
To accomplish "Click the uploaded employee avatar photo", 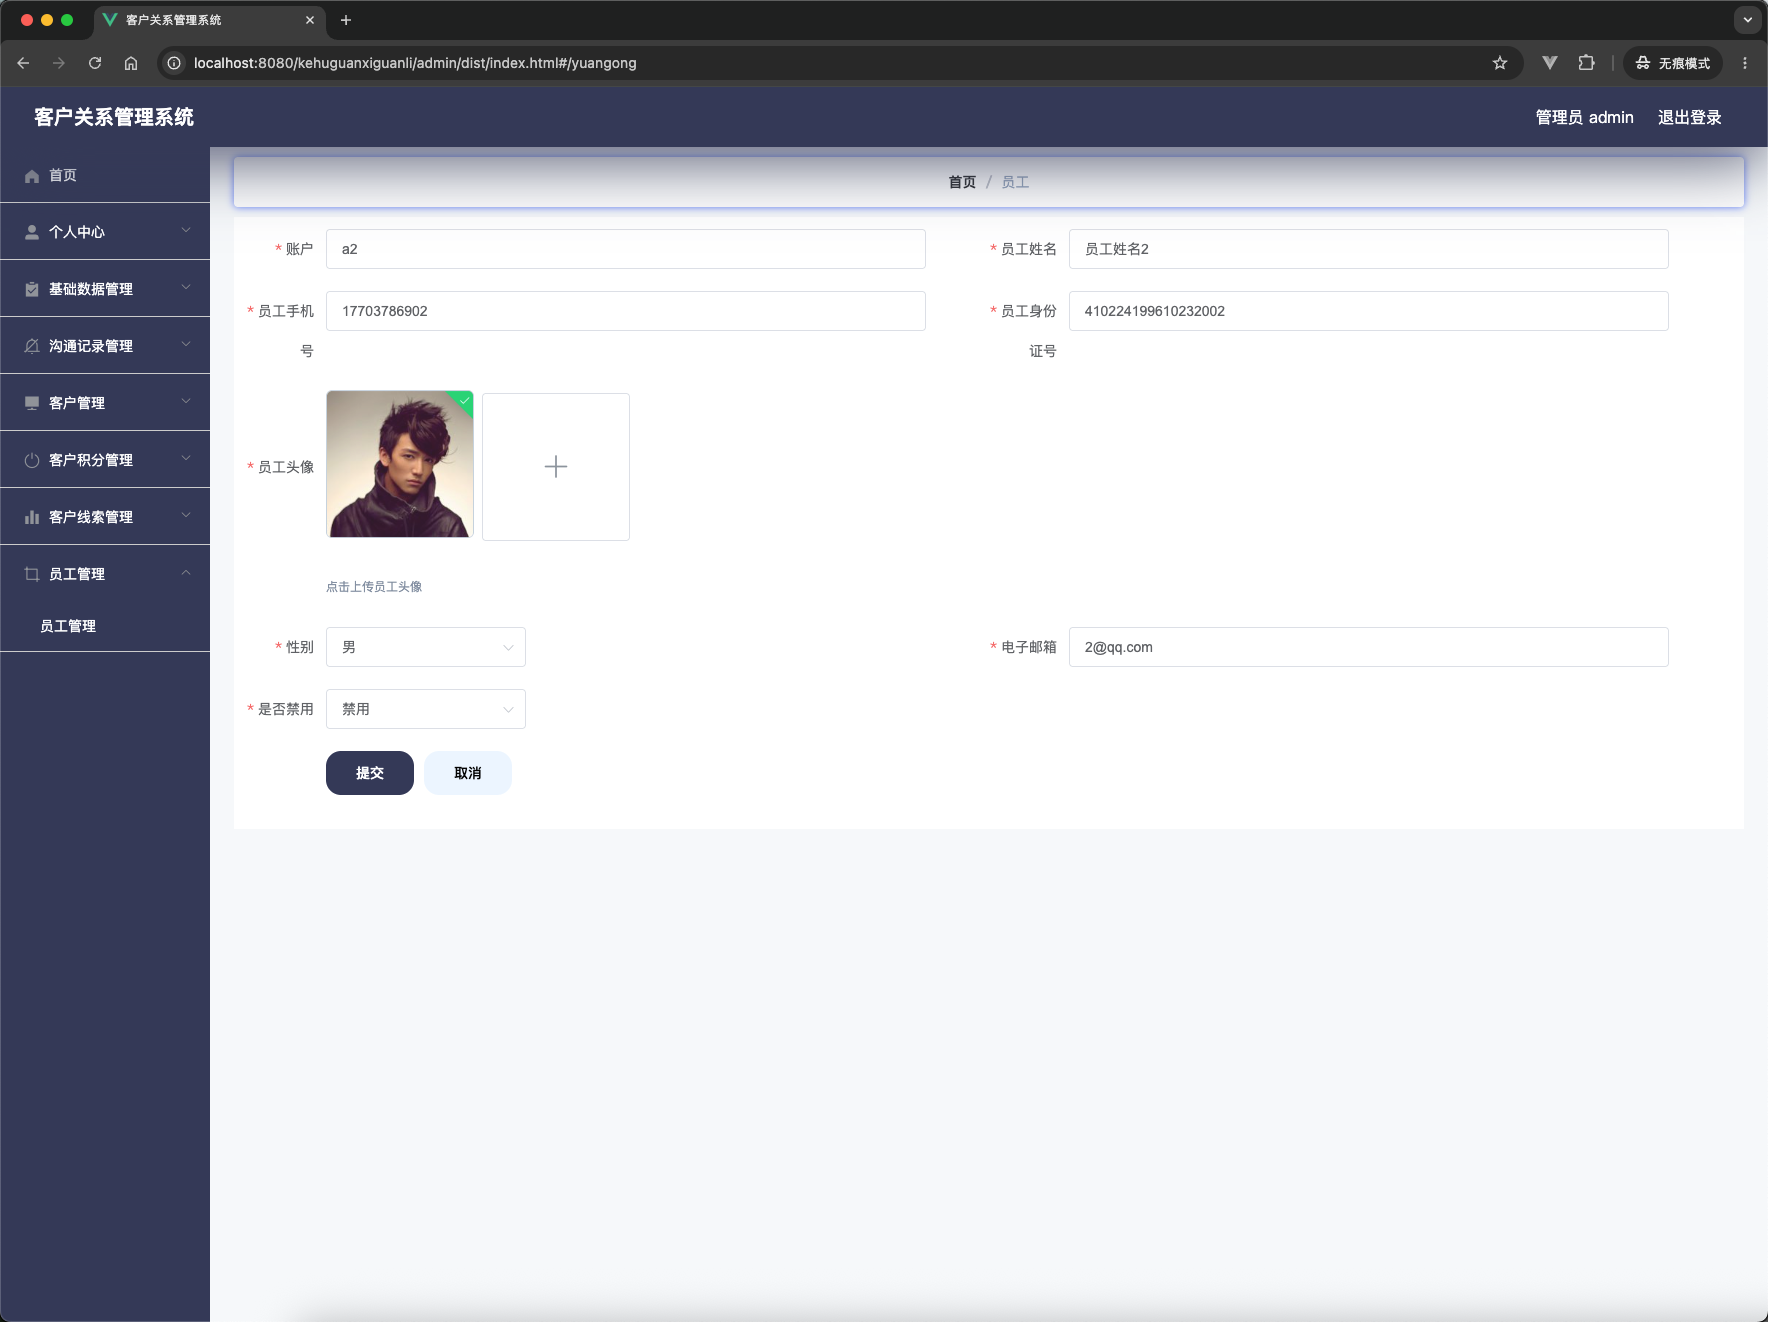I will (x=400, y=464).
